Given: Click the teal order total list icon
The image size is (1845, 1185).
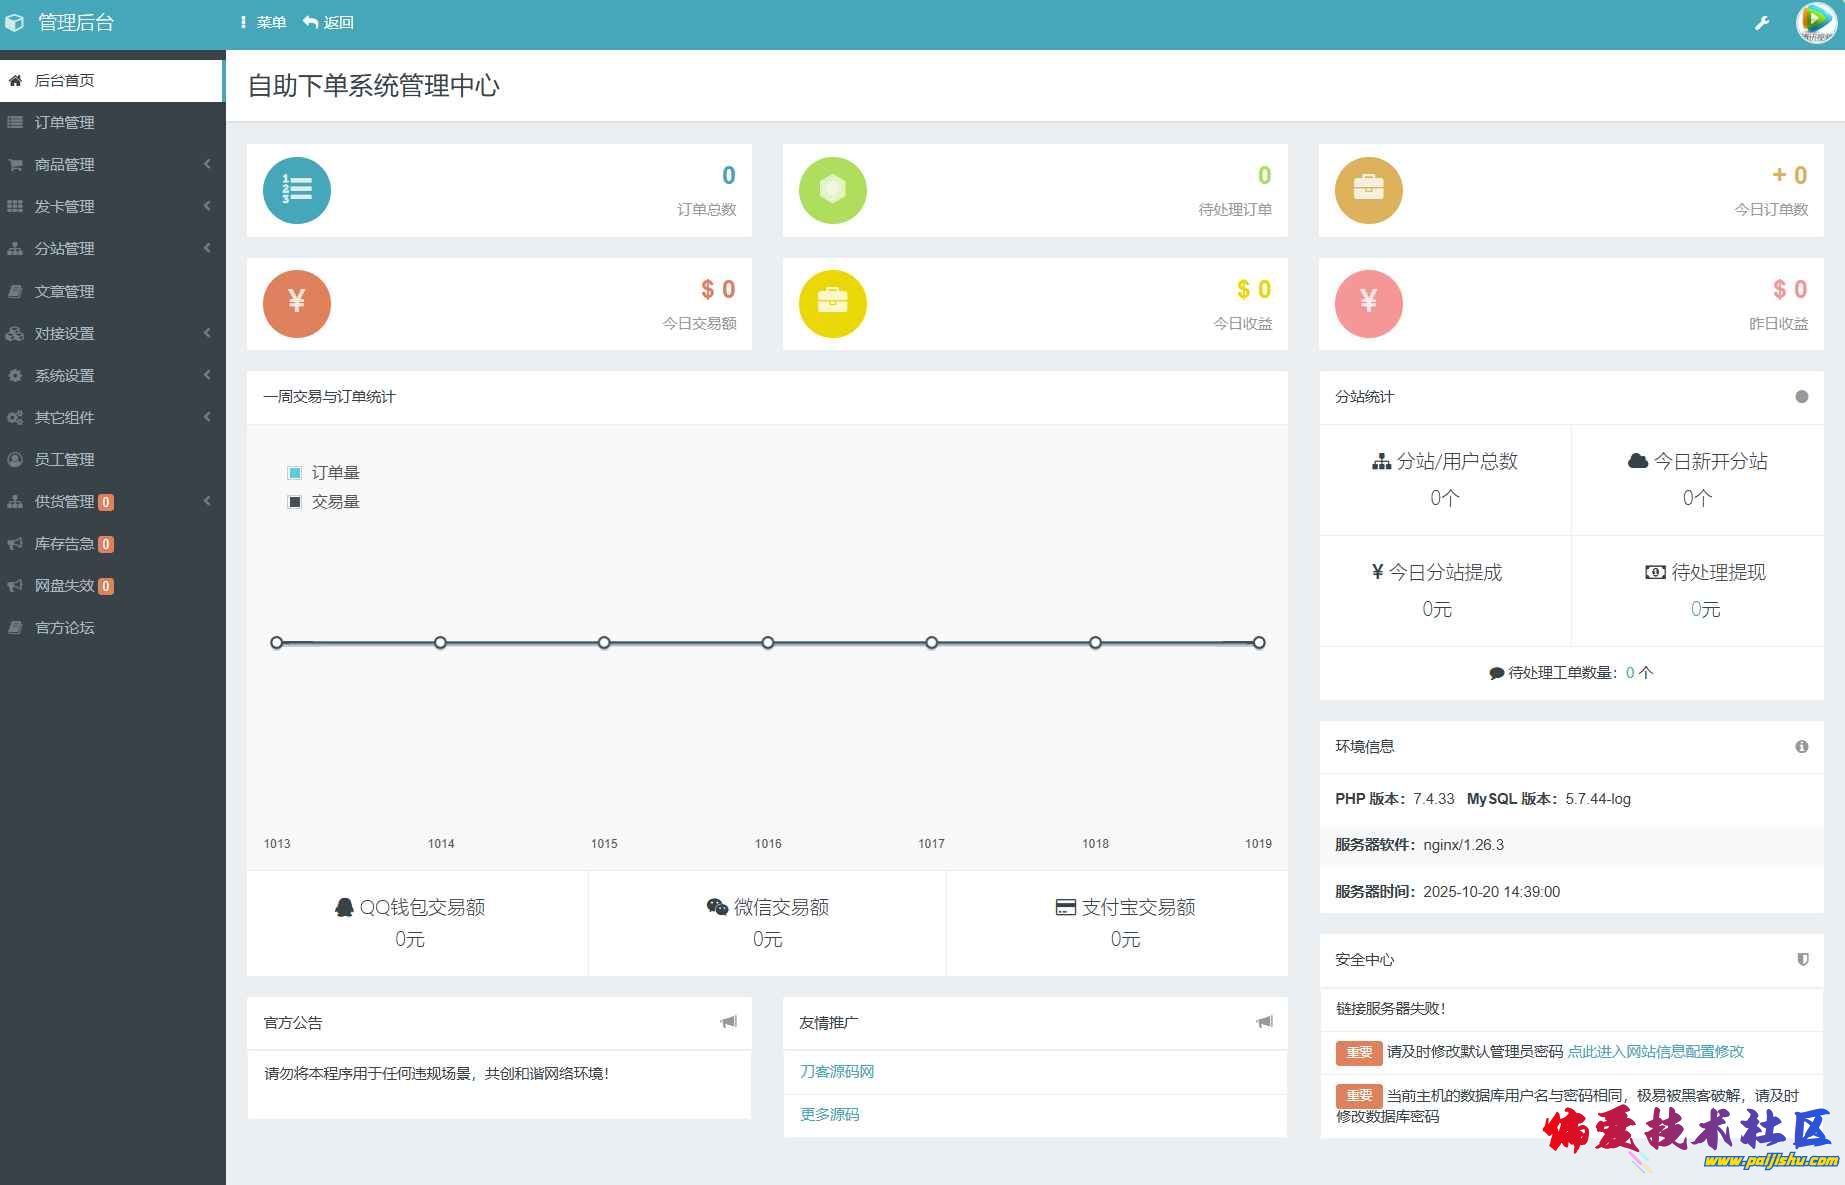Looking at the screenshot, I should pyautogui.click(x=297, y=190).
